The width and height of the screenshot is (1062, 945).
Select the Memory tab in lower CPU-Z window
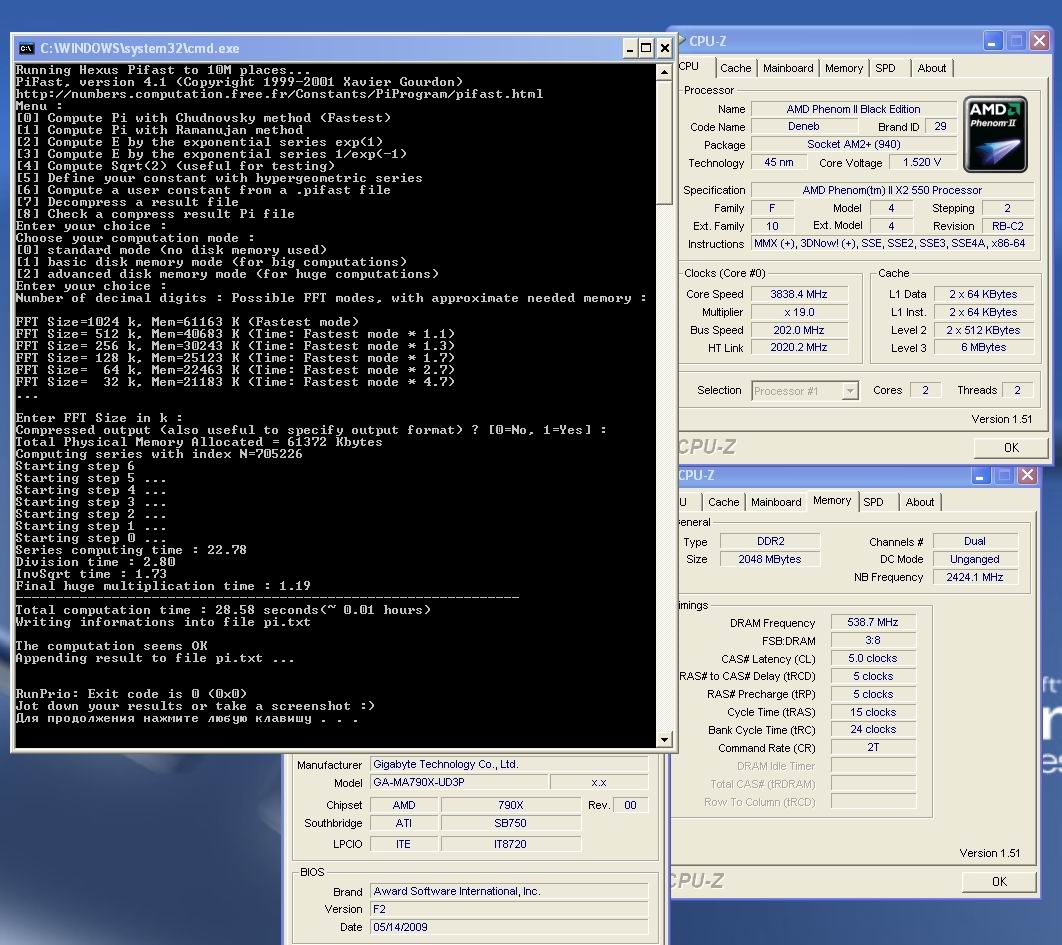pyautogui.click(x=832, y=501)
